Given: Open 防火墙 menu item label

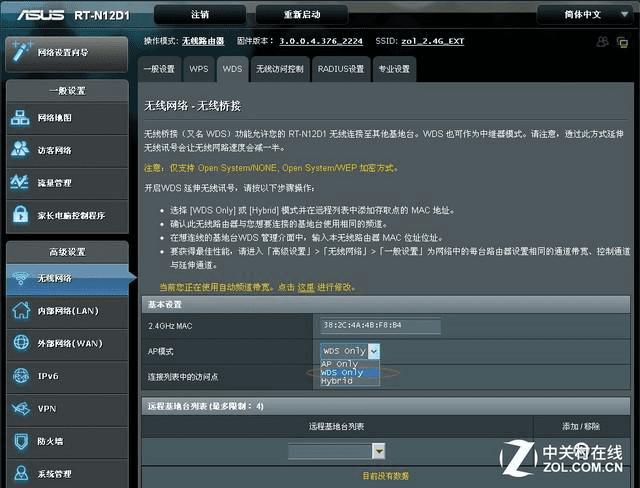Looking at the screenshot, I should tap(50, 441).
